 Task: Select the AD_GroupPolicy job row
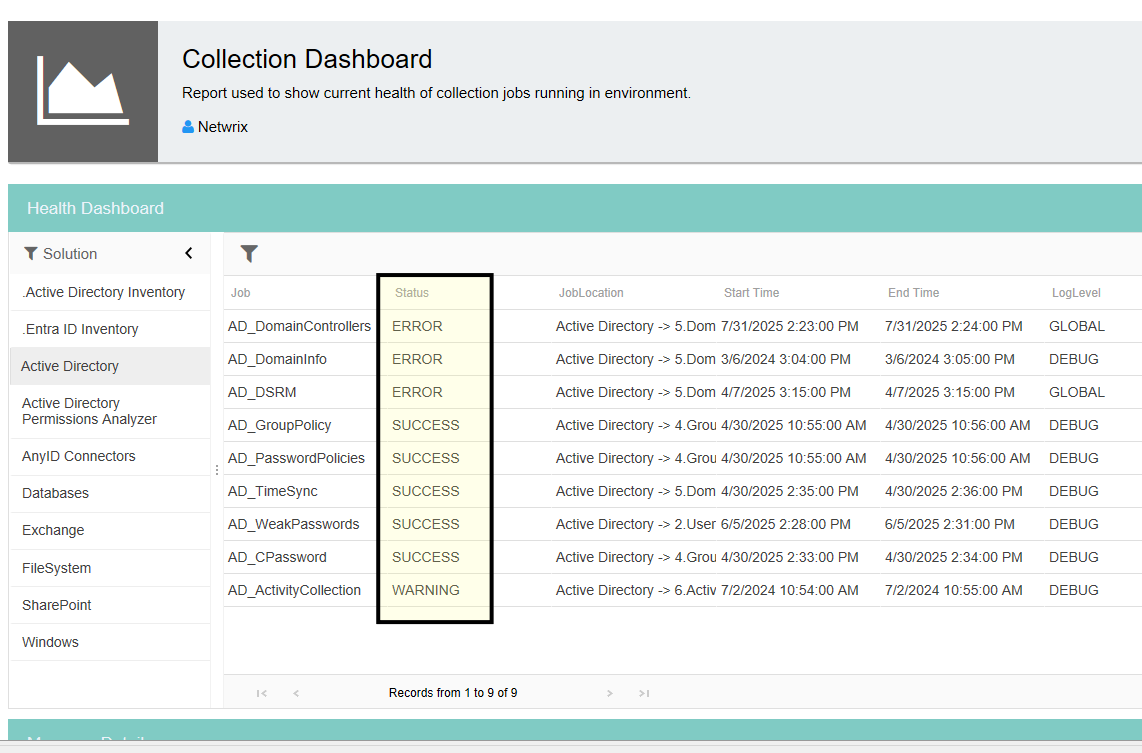point(682,425)
